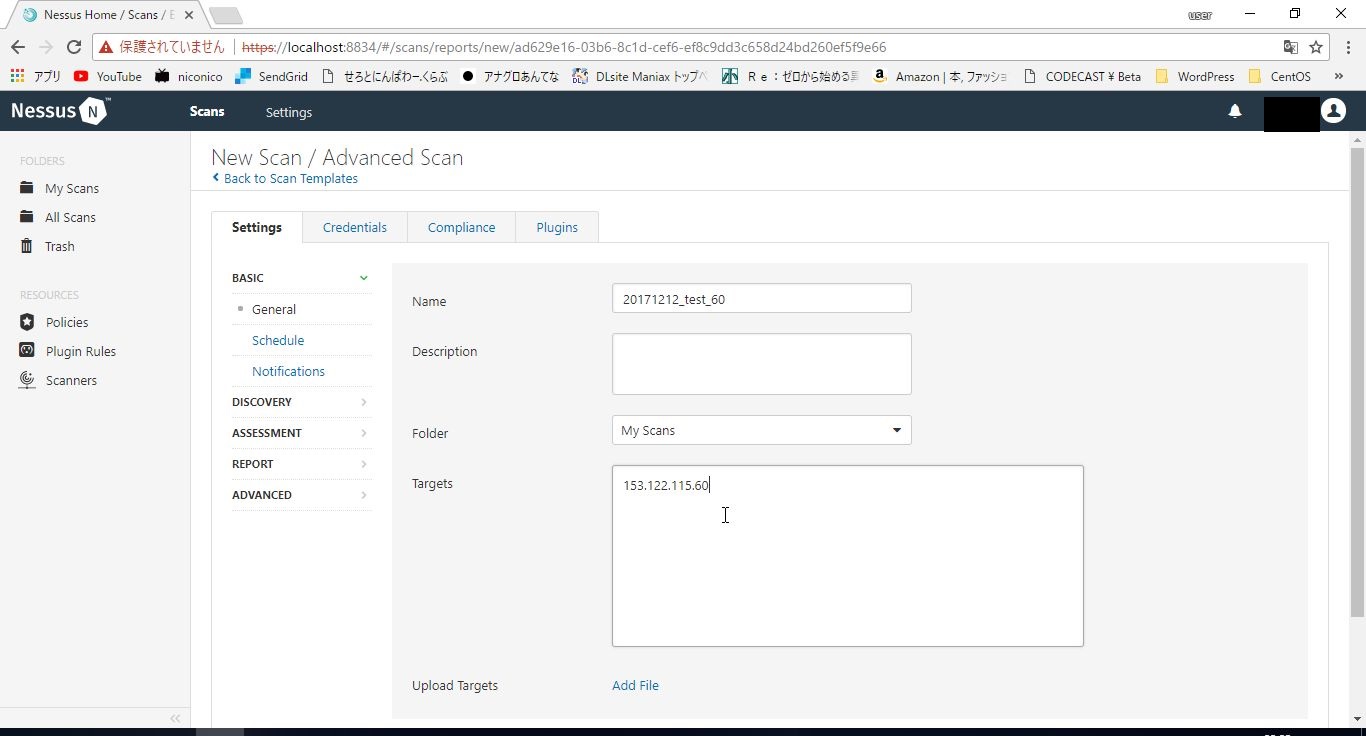Click the Nessus logo in header
Screen dimensions: 1366x736
tap(61, 111)
